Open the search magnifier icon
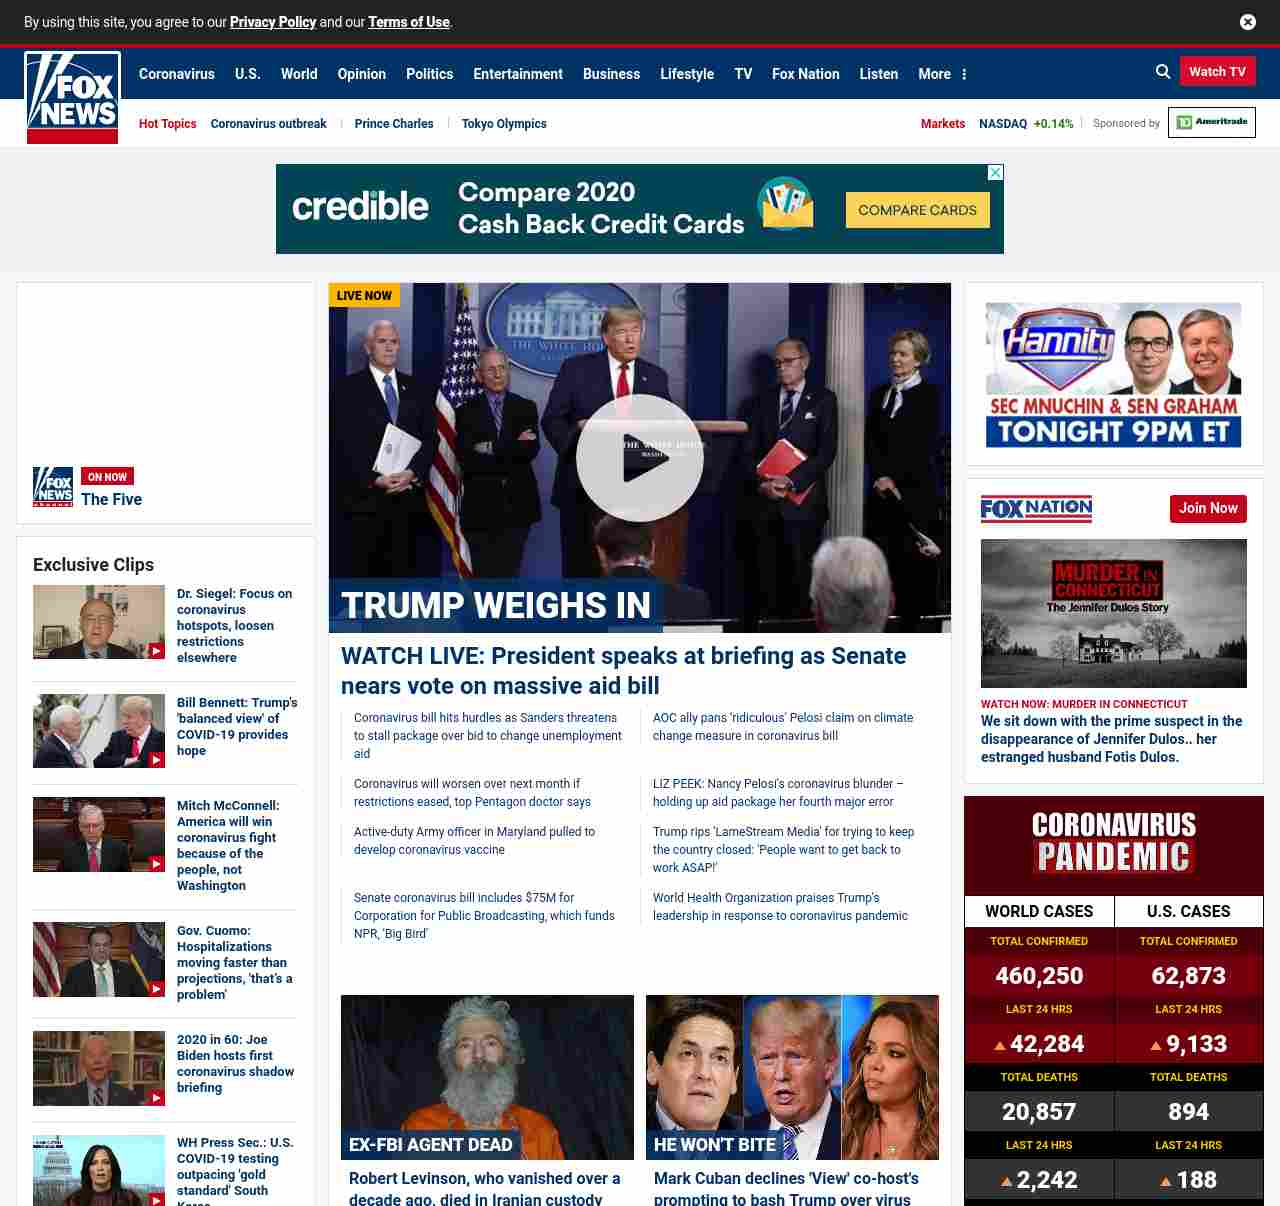Viewport: 1280px width, 1206px height. (x=1163, y=72)
